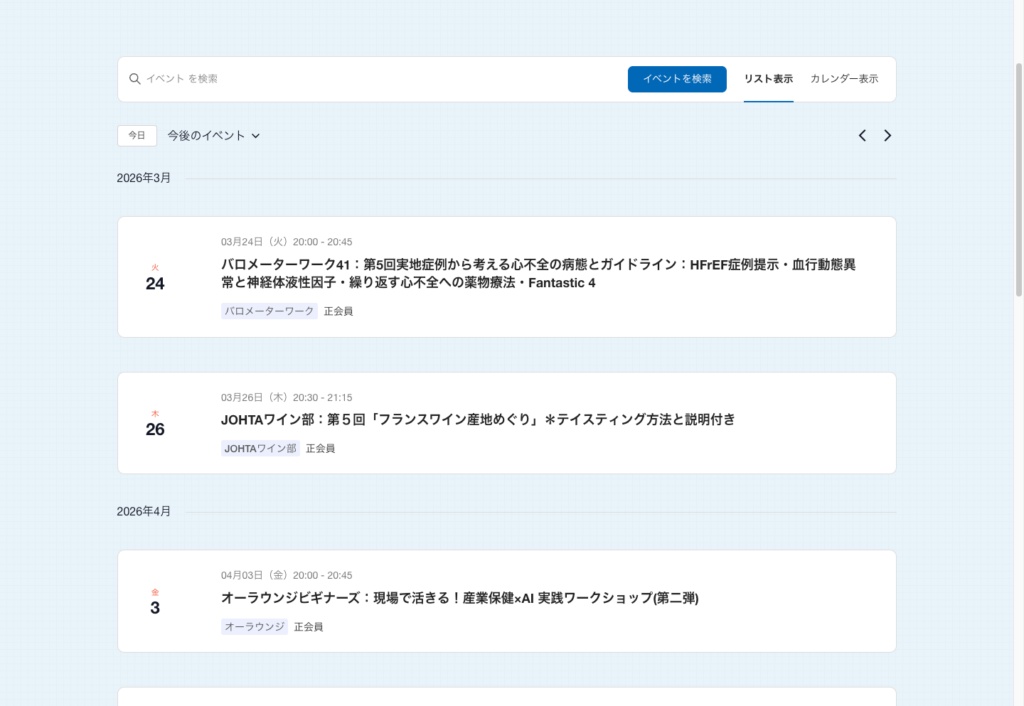Go to previous events with left arrow
1024x706 pixels.
click(x=862, y=136)
